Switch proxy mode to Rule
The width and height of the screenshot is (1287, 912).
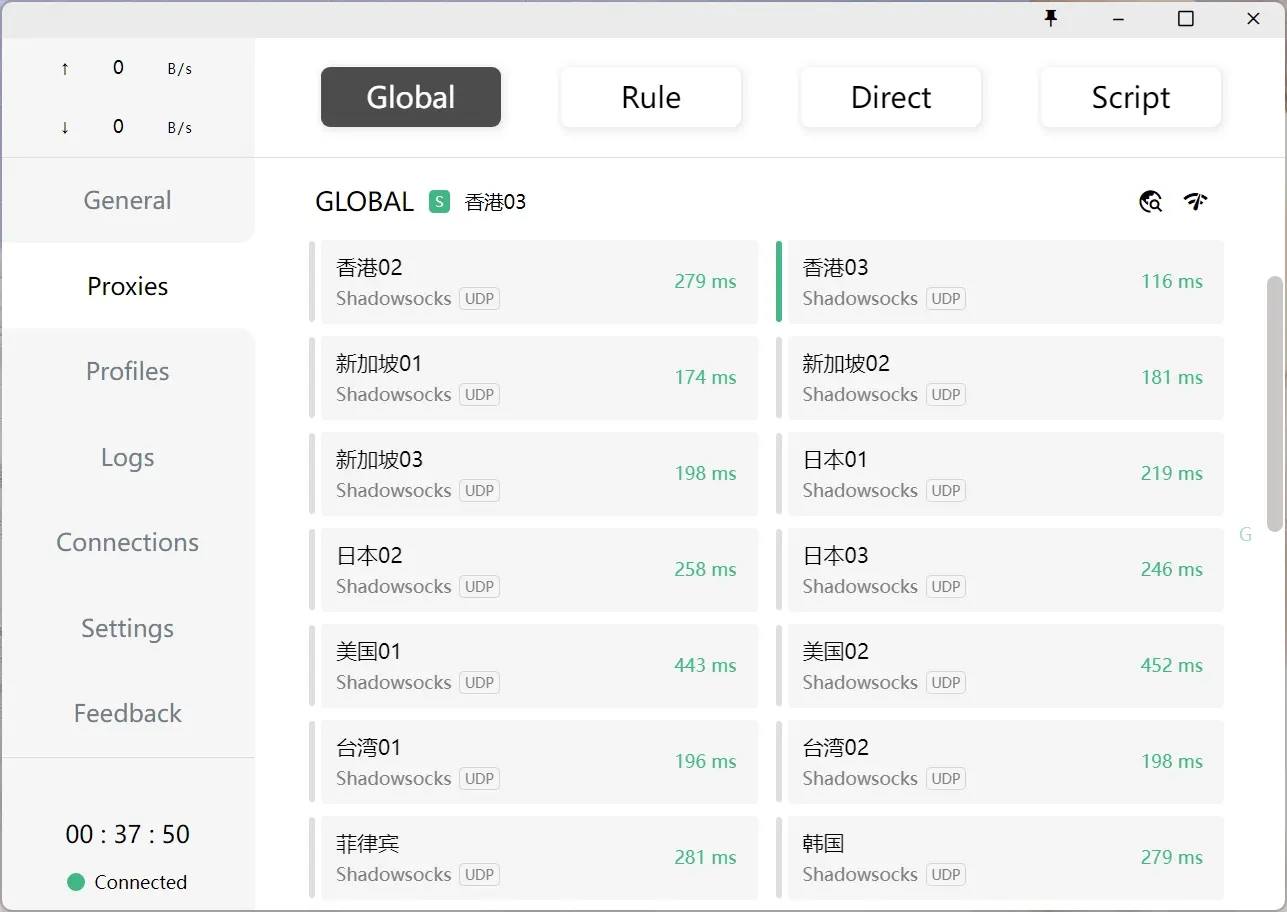pos(651,97)
